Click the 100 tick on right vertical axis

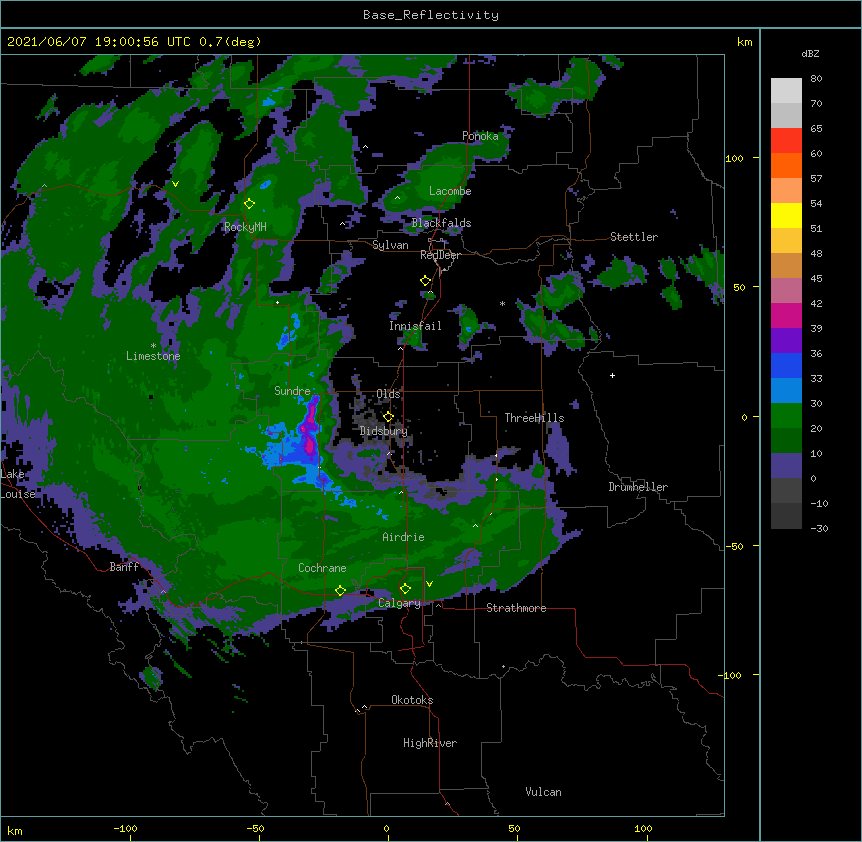click(734, 158)
